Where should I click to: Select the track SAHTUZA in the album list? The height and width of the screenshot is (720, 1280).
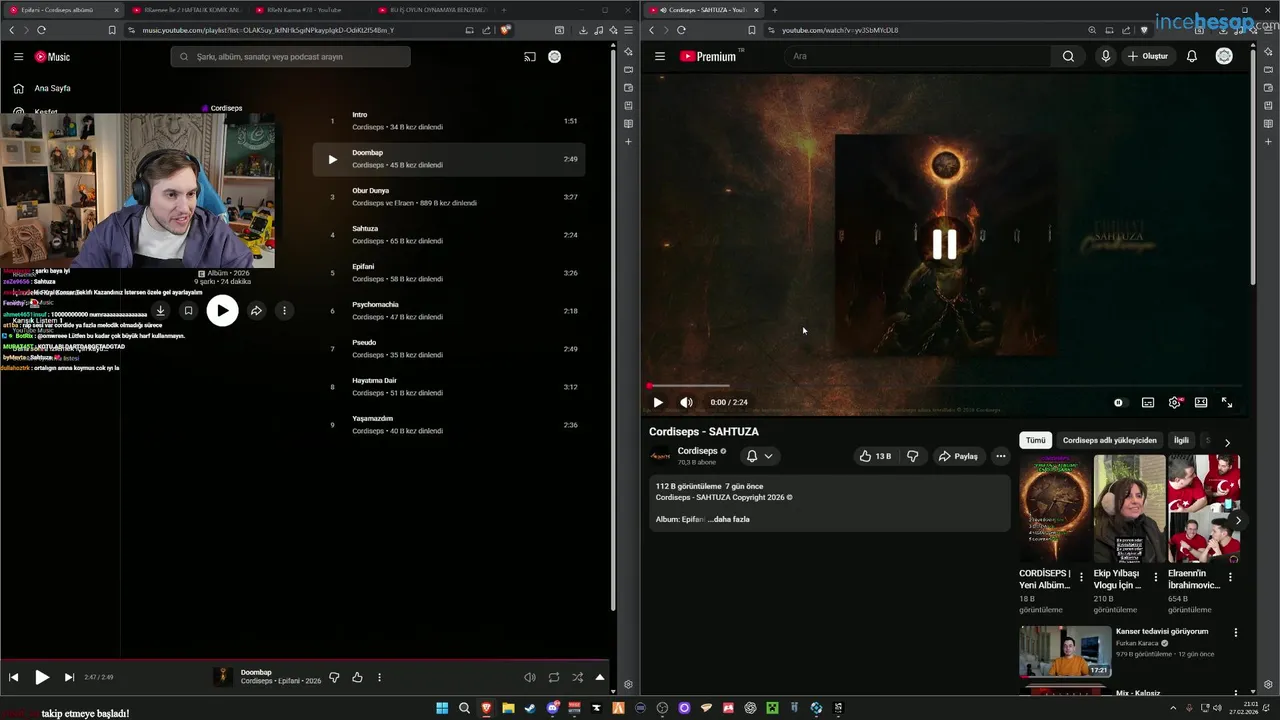(365, 229)
